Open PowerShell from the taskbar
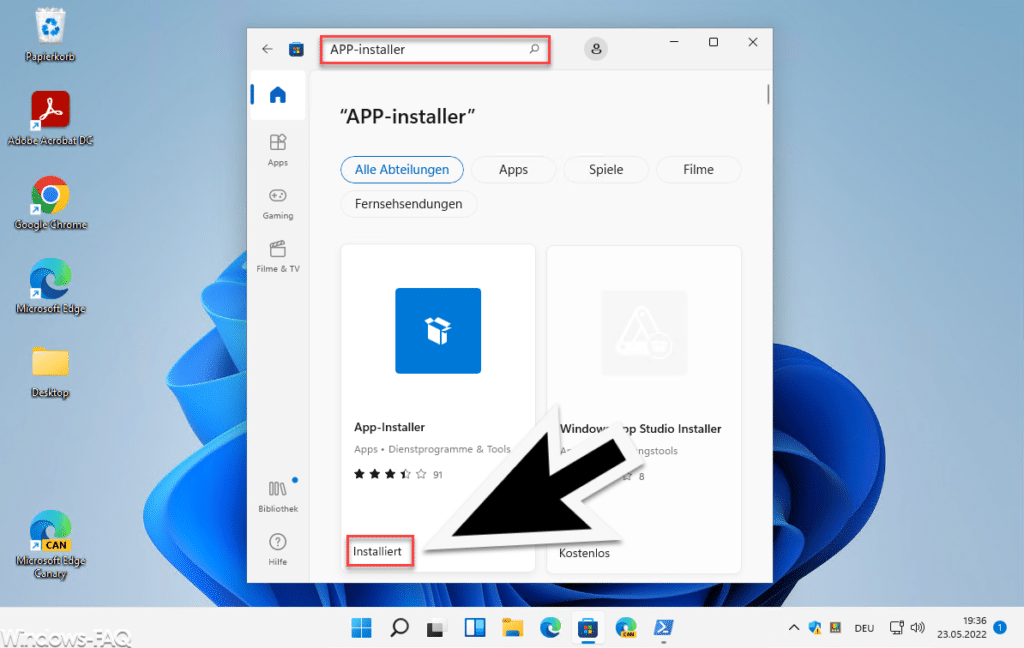Viewport: 1024px width, 648px height. pos(664,628)
